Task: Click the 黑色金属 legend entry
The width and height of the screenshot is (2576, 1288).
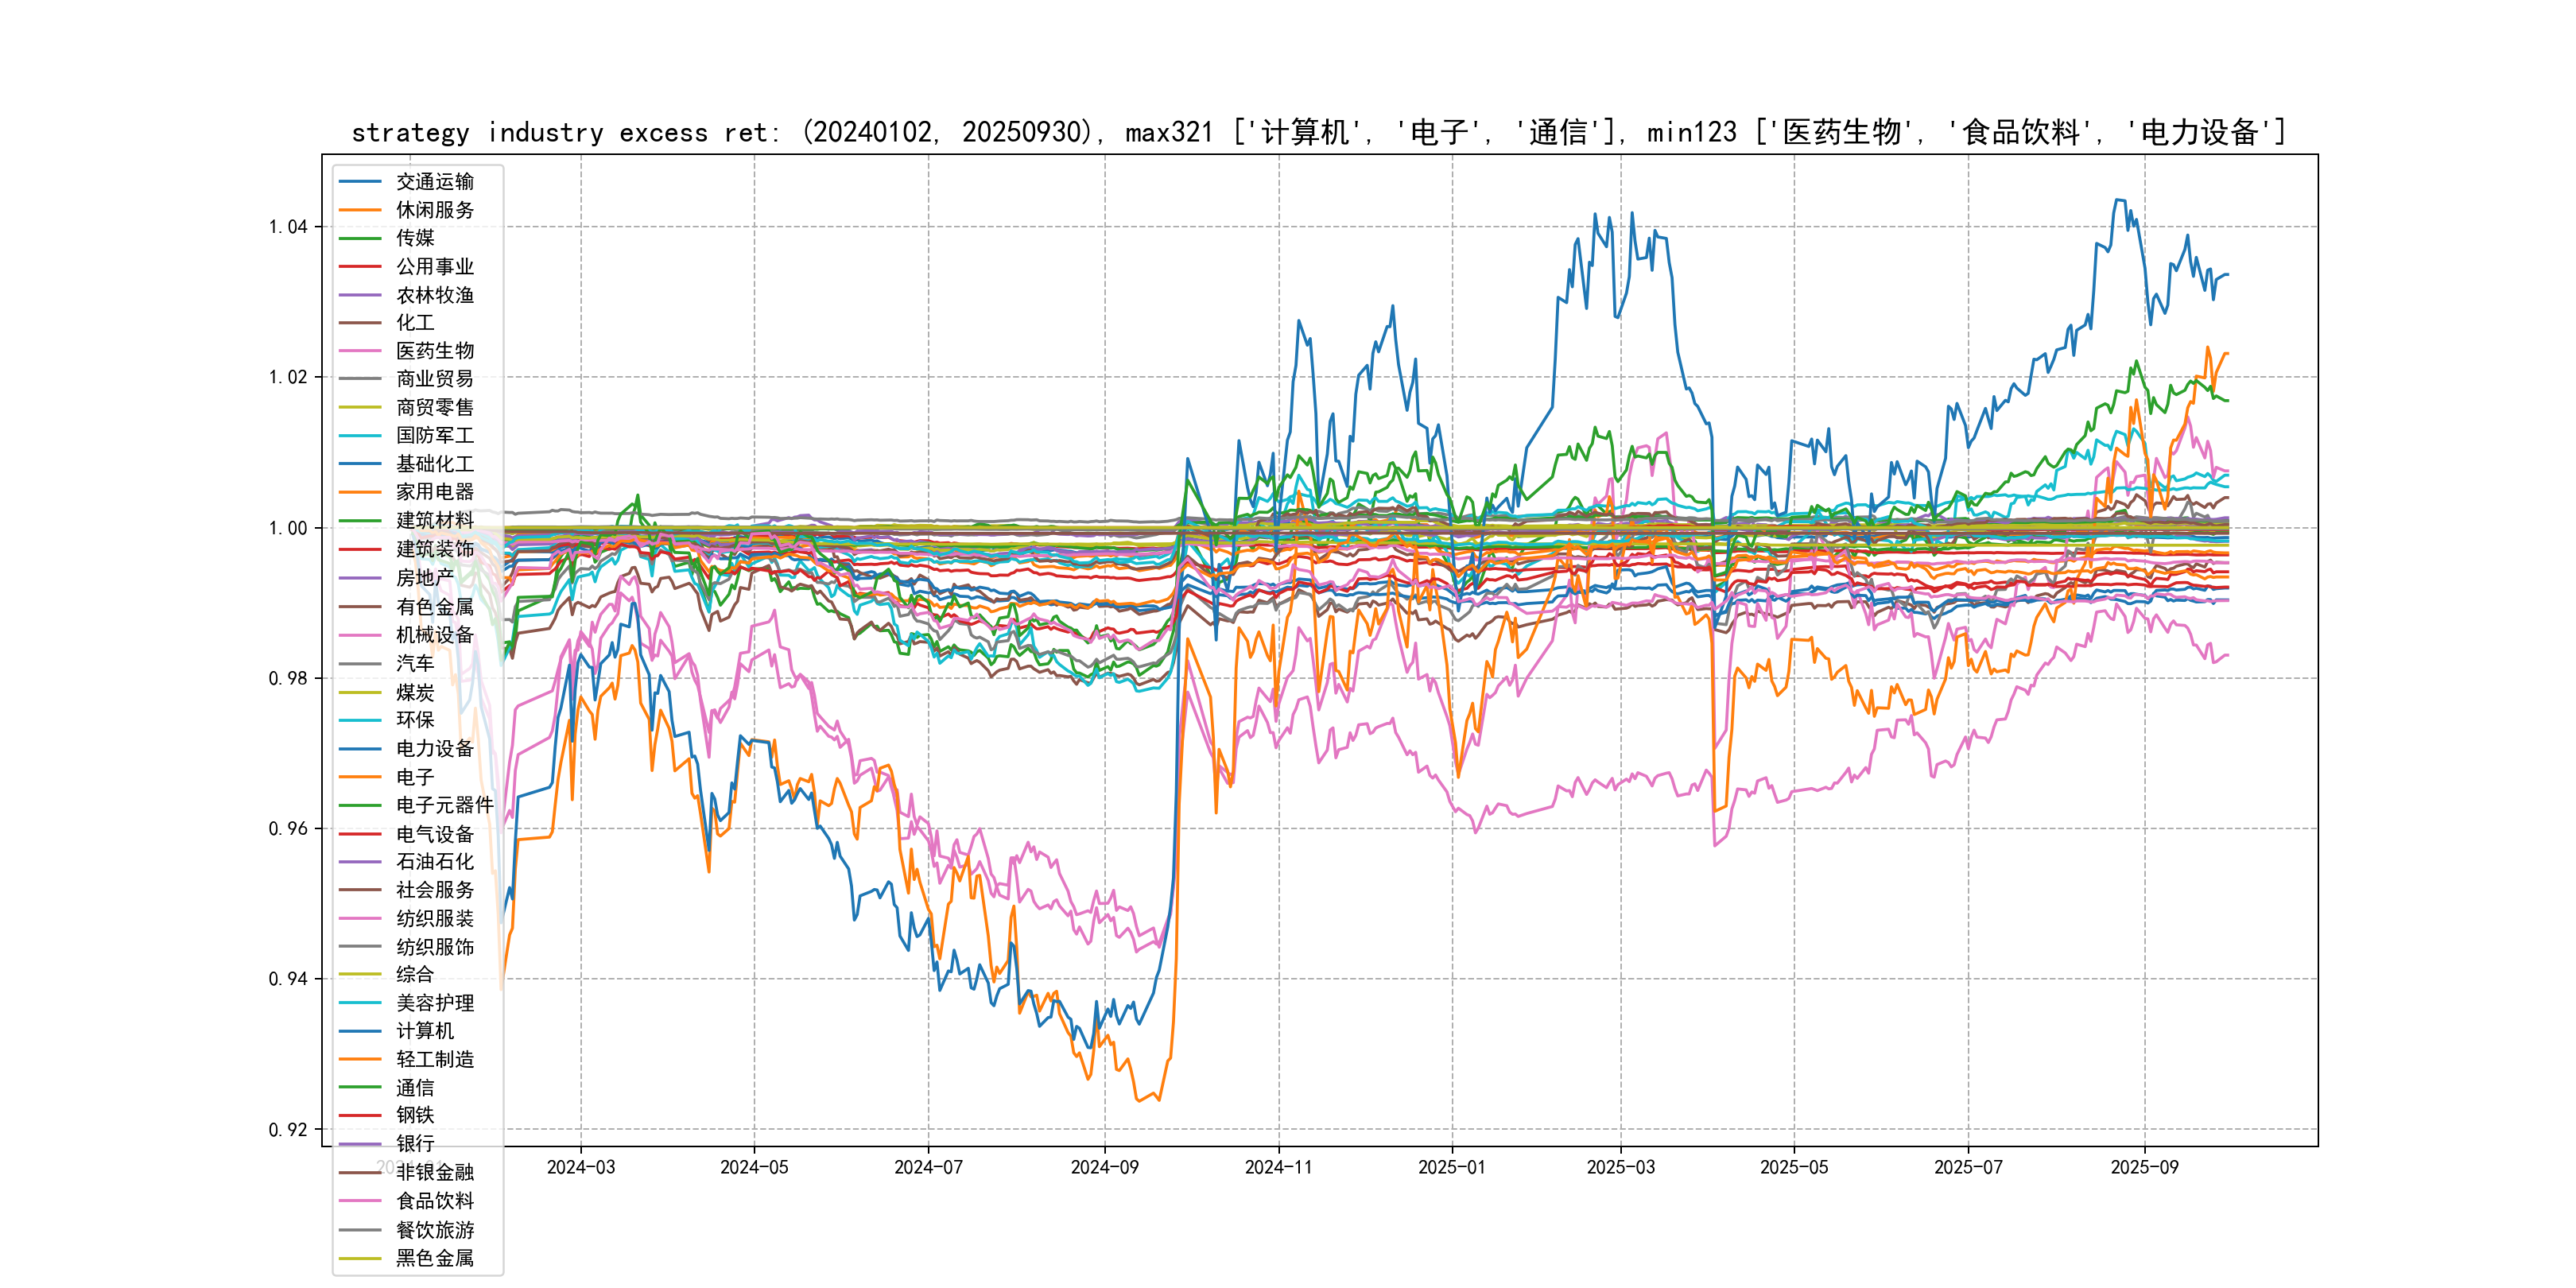Action: [434, 1257]
